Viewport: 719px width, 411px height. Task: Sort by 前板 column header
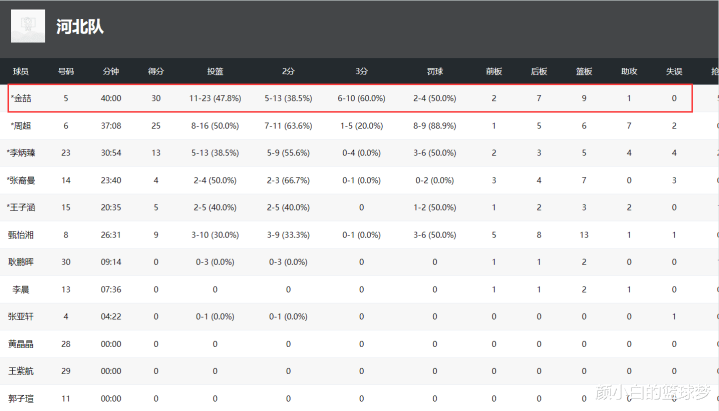point(494,72)
